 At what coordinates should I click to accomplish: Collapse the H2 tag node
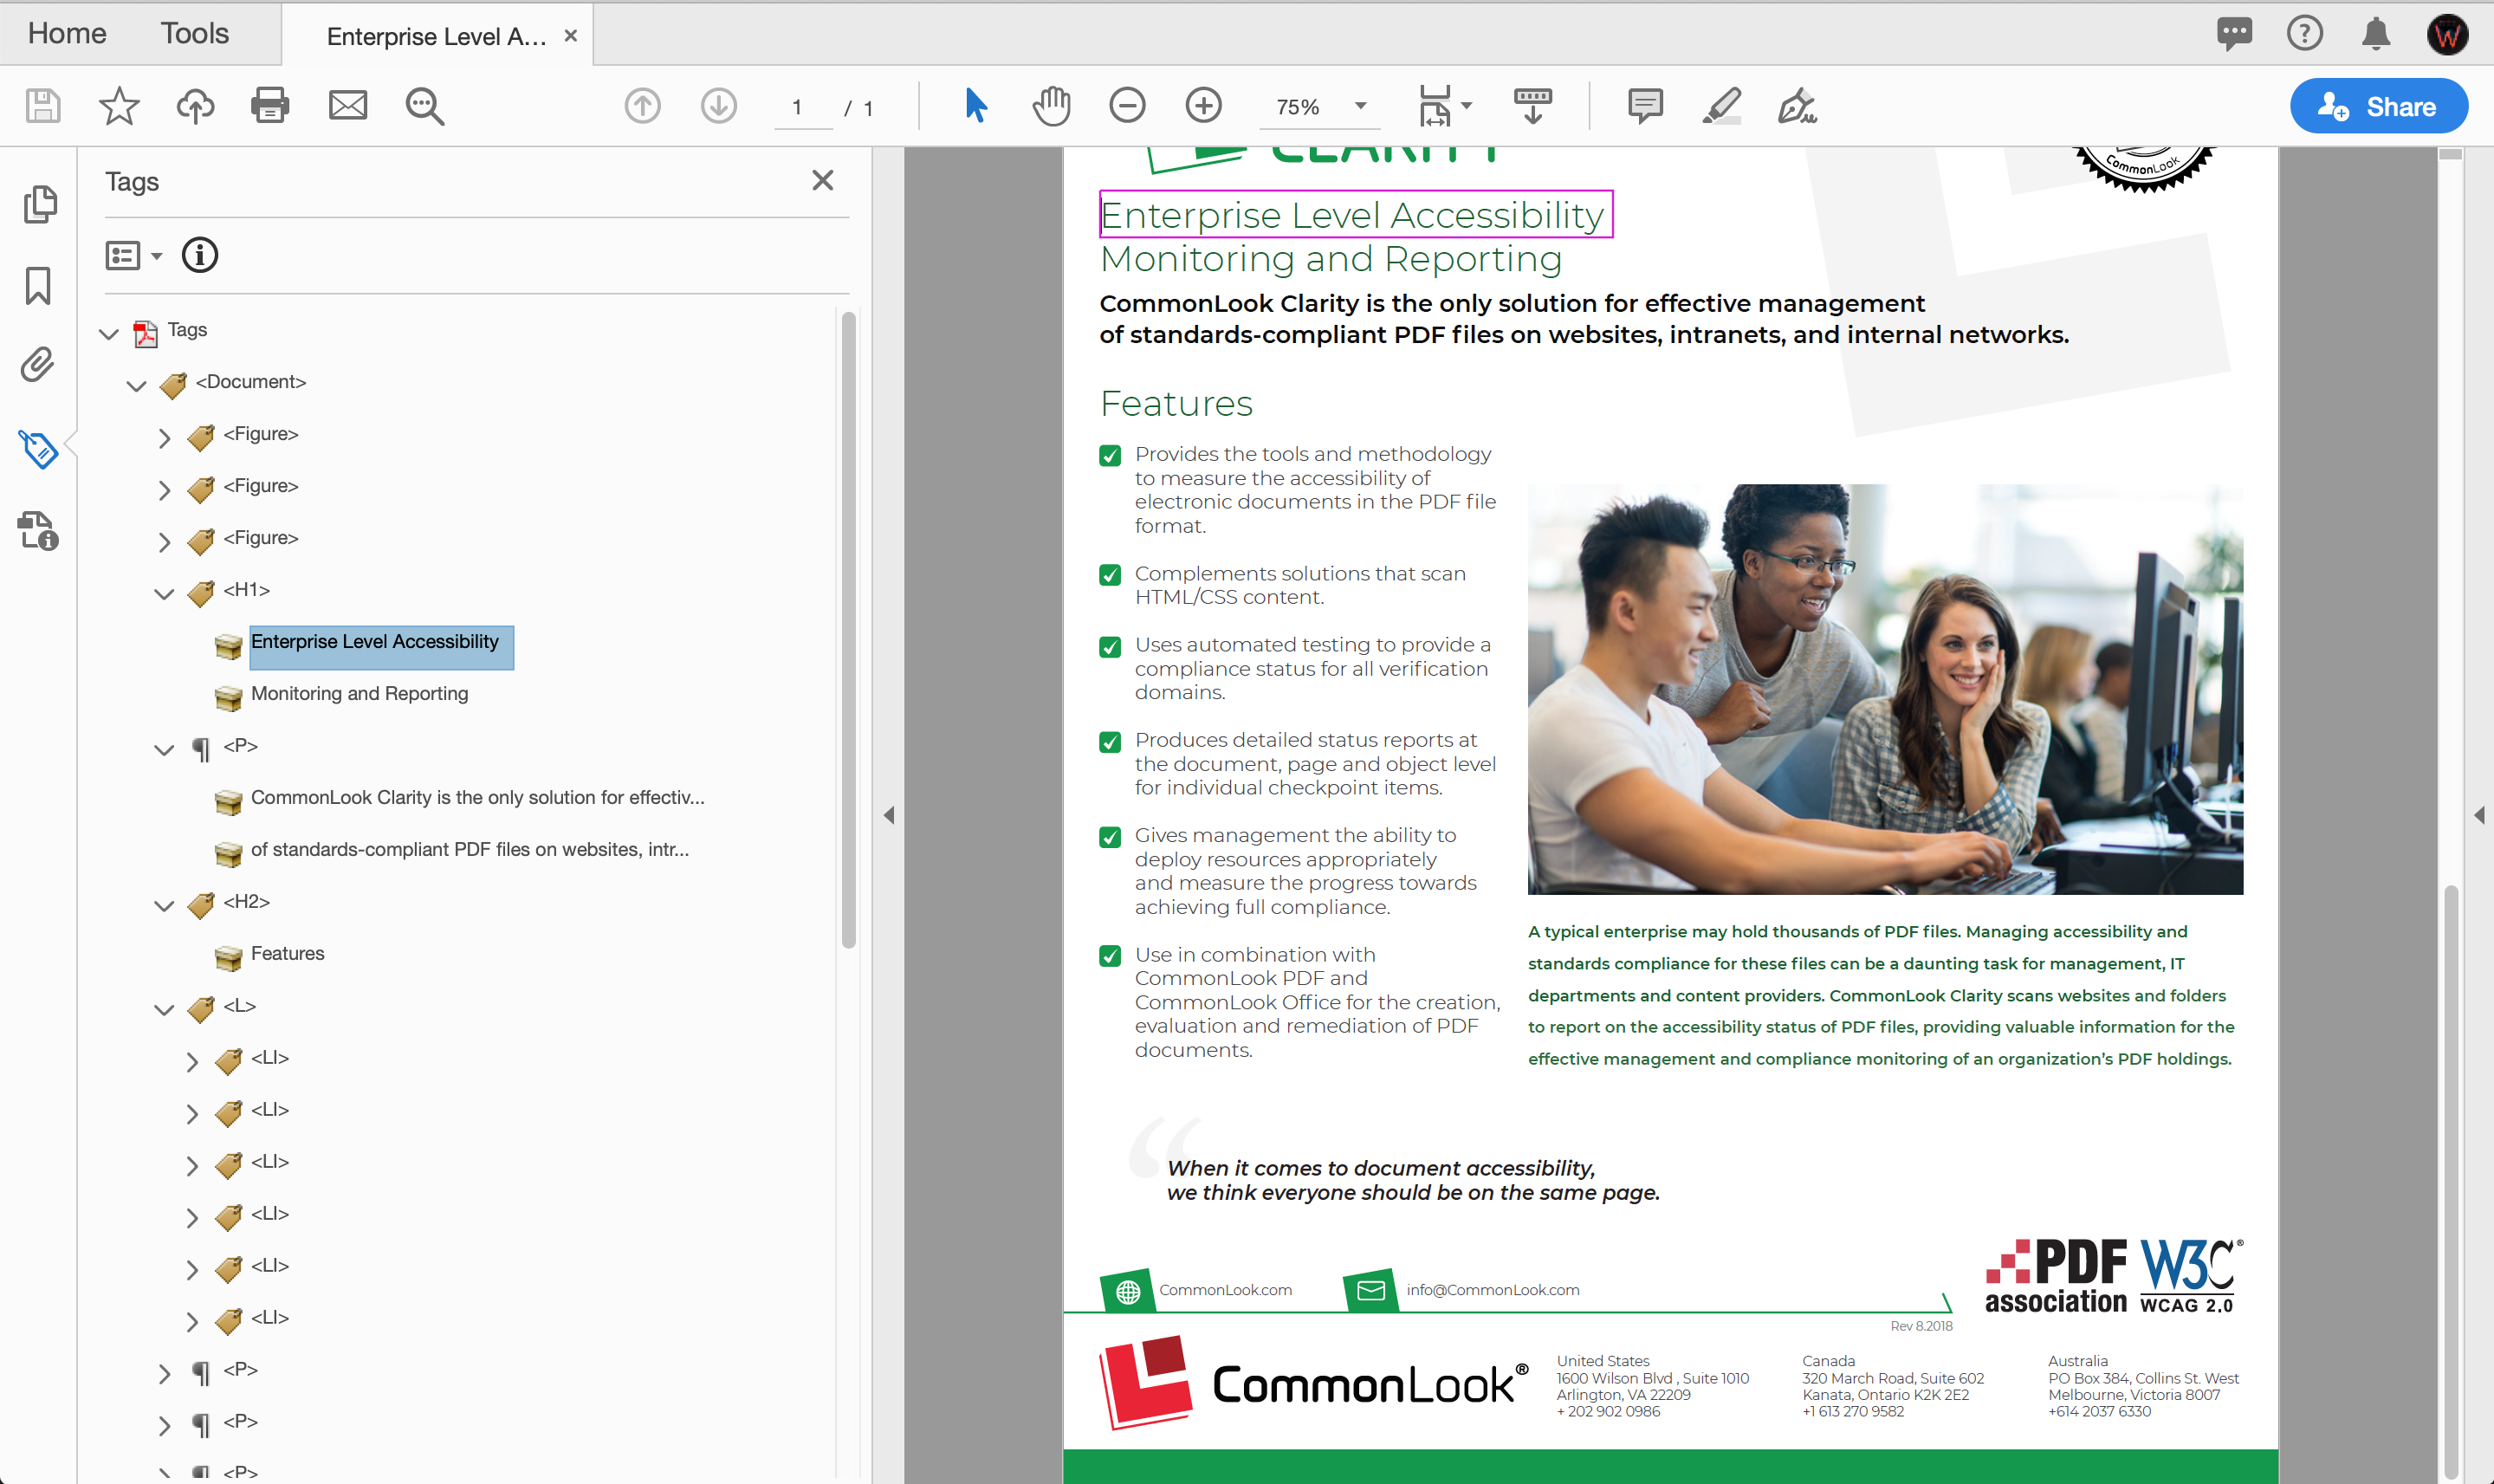point(164,905)
